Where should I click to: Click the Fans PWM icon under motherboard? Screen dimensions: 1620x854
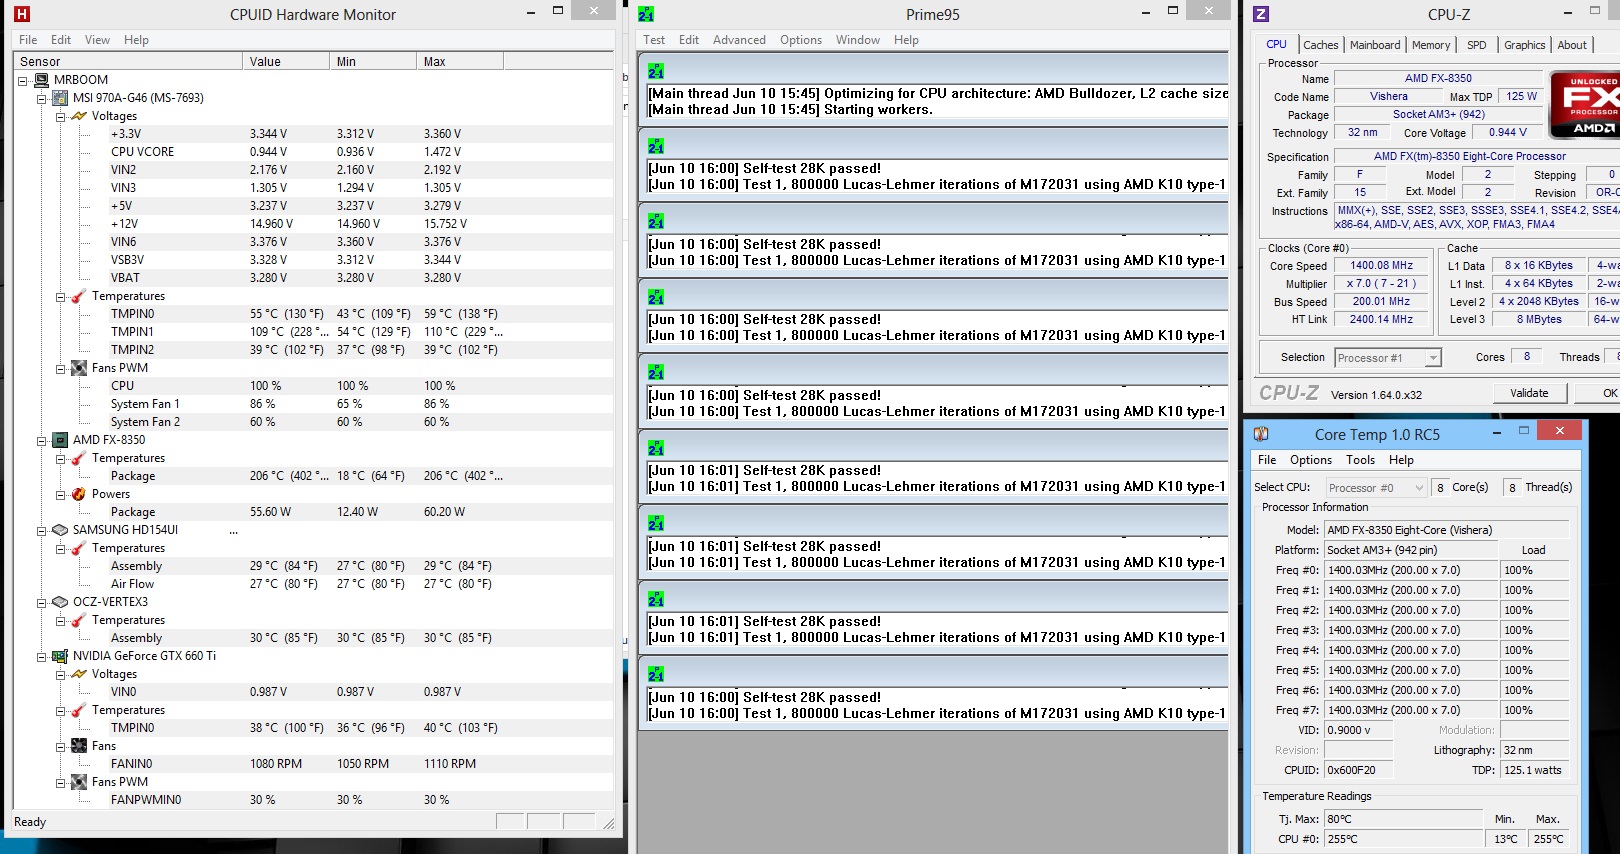(x=79, y=368)
